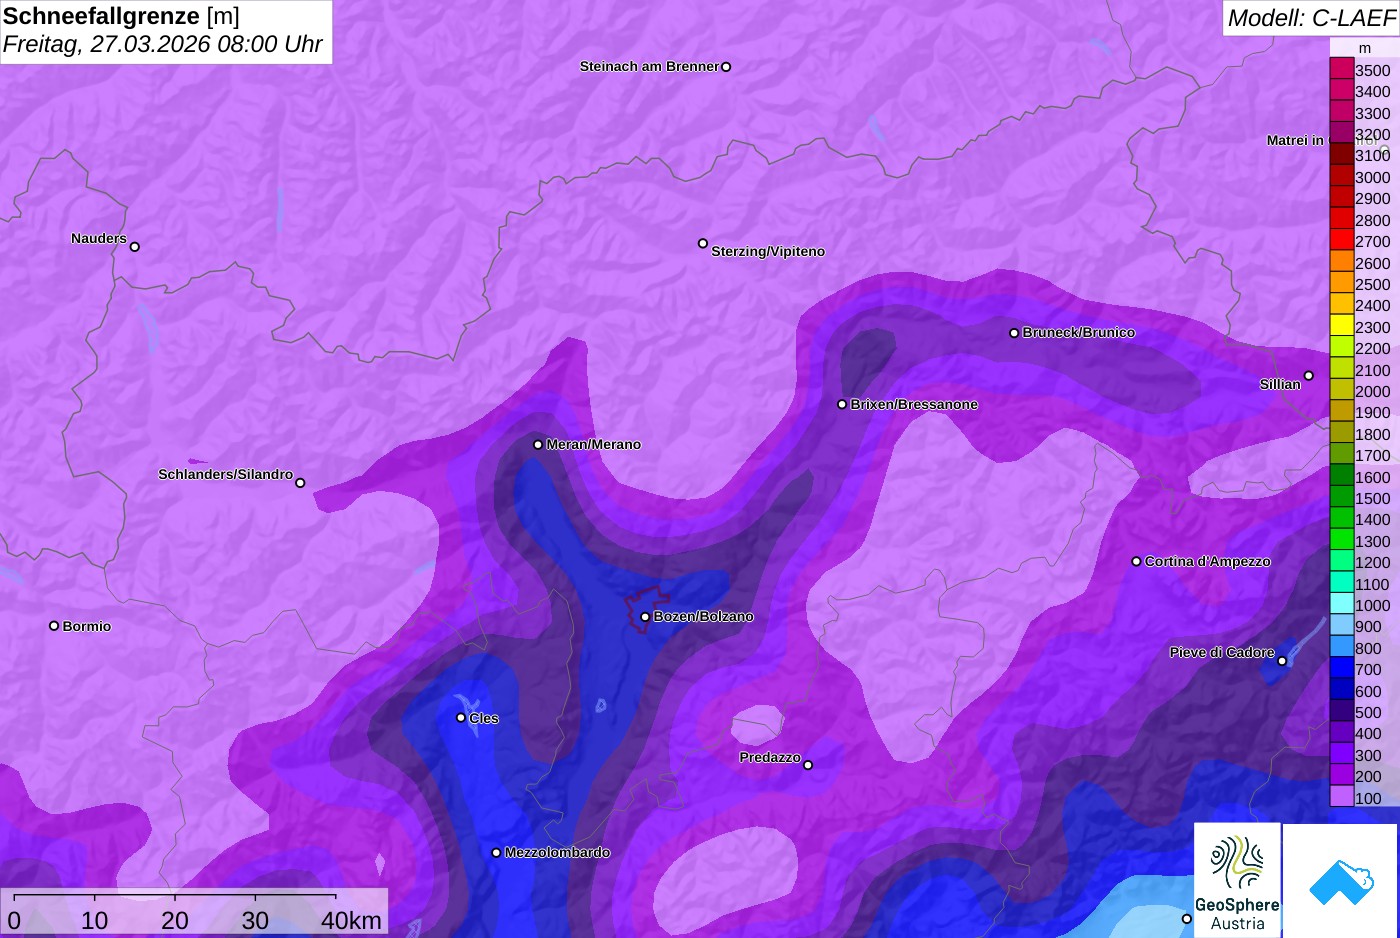Click the 2300 m yellow legend swatch
Screen dimensions: 1400x938
tap(1341, 326)
